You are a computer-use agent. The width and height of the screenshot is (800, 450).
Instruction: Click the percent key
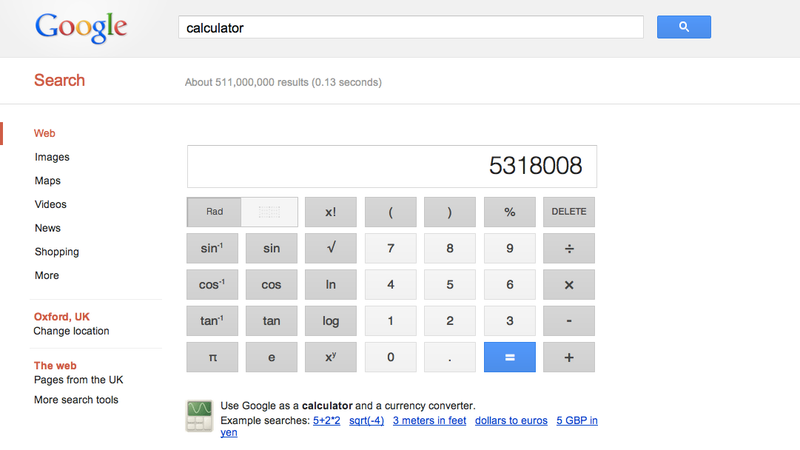[x=510, y=212]
